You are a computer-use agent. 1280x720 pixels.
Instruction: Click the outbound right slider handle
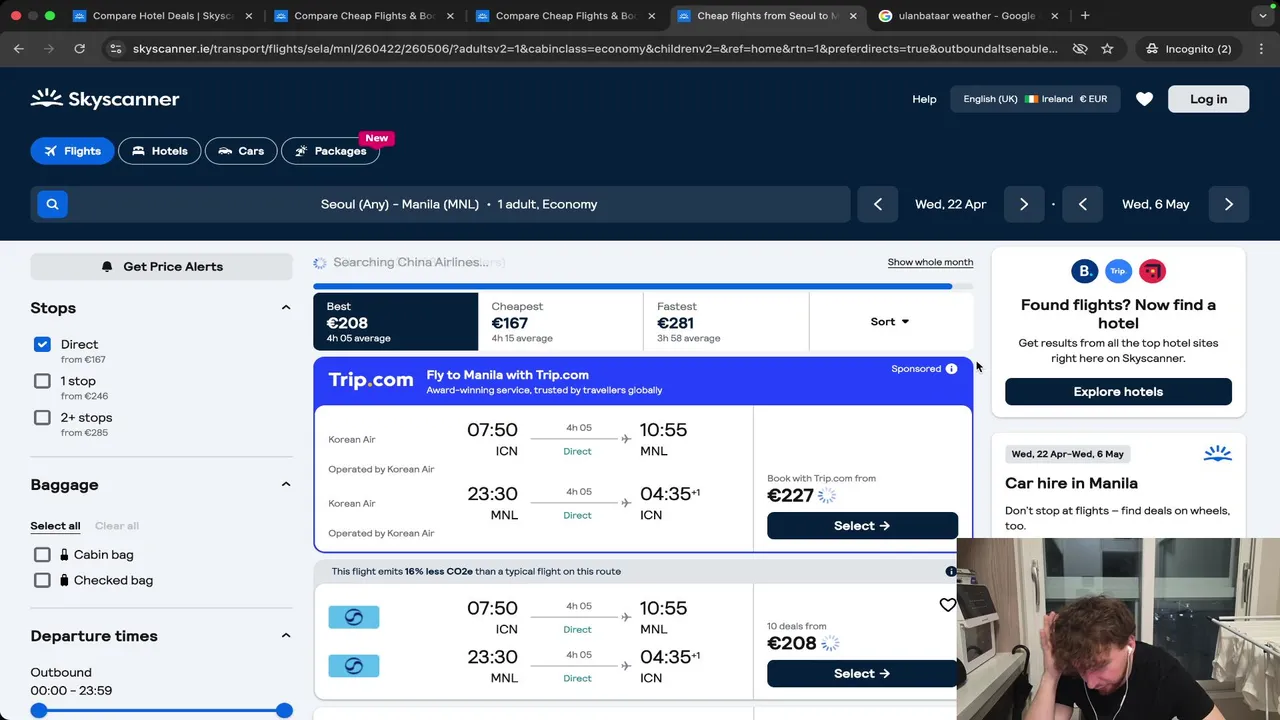tap(284, 710)
